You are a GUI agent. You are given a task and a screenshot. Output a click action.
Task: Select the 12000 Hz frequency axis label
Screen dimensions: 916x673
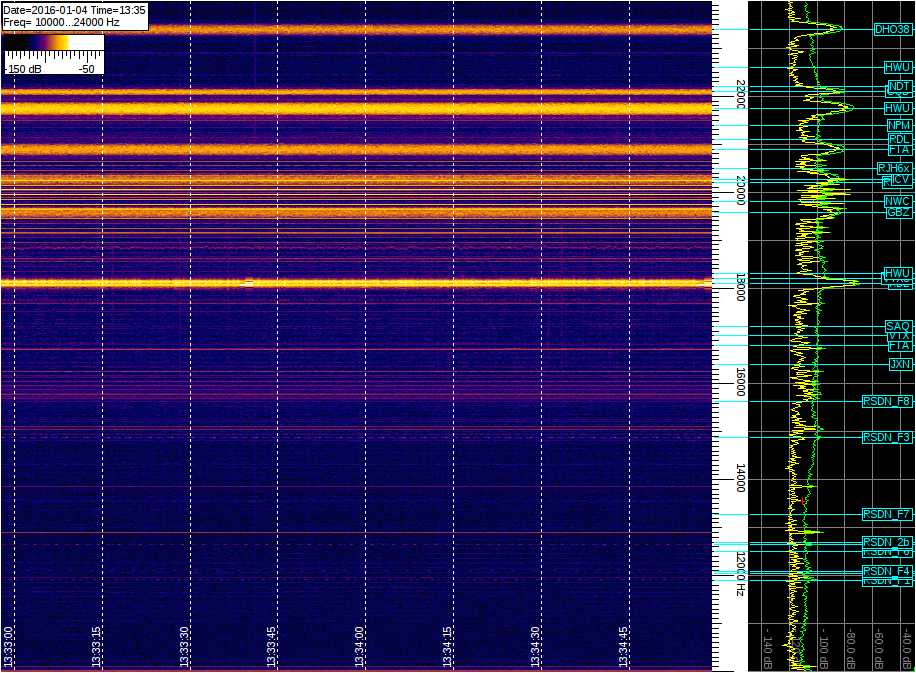pos(740,574)
